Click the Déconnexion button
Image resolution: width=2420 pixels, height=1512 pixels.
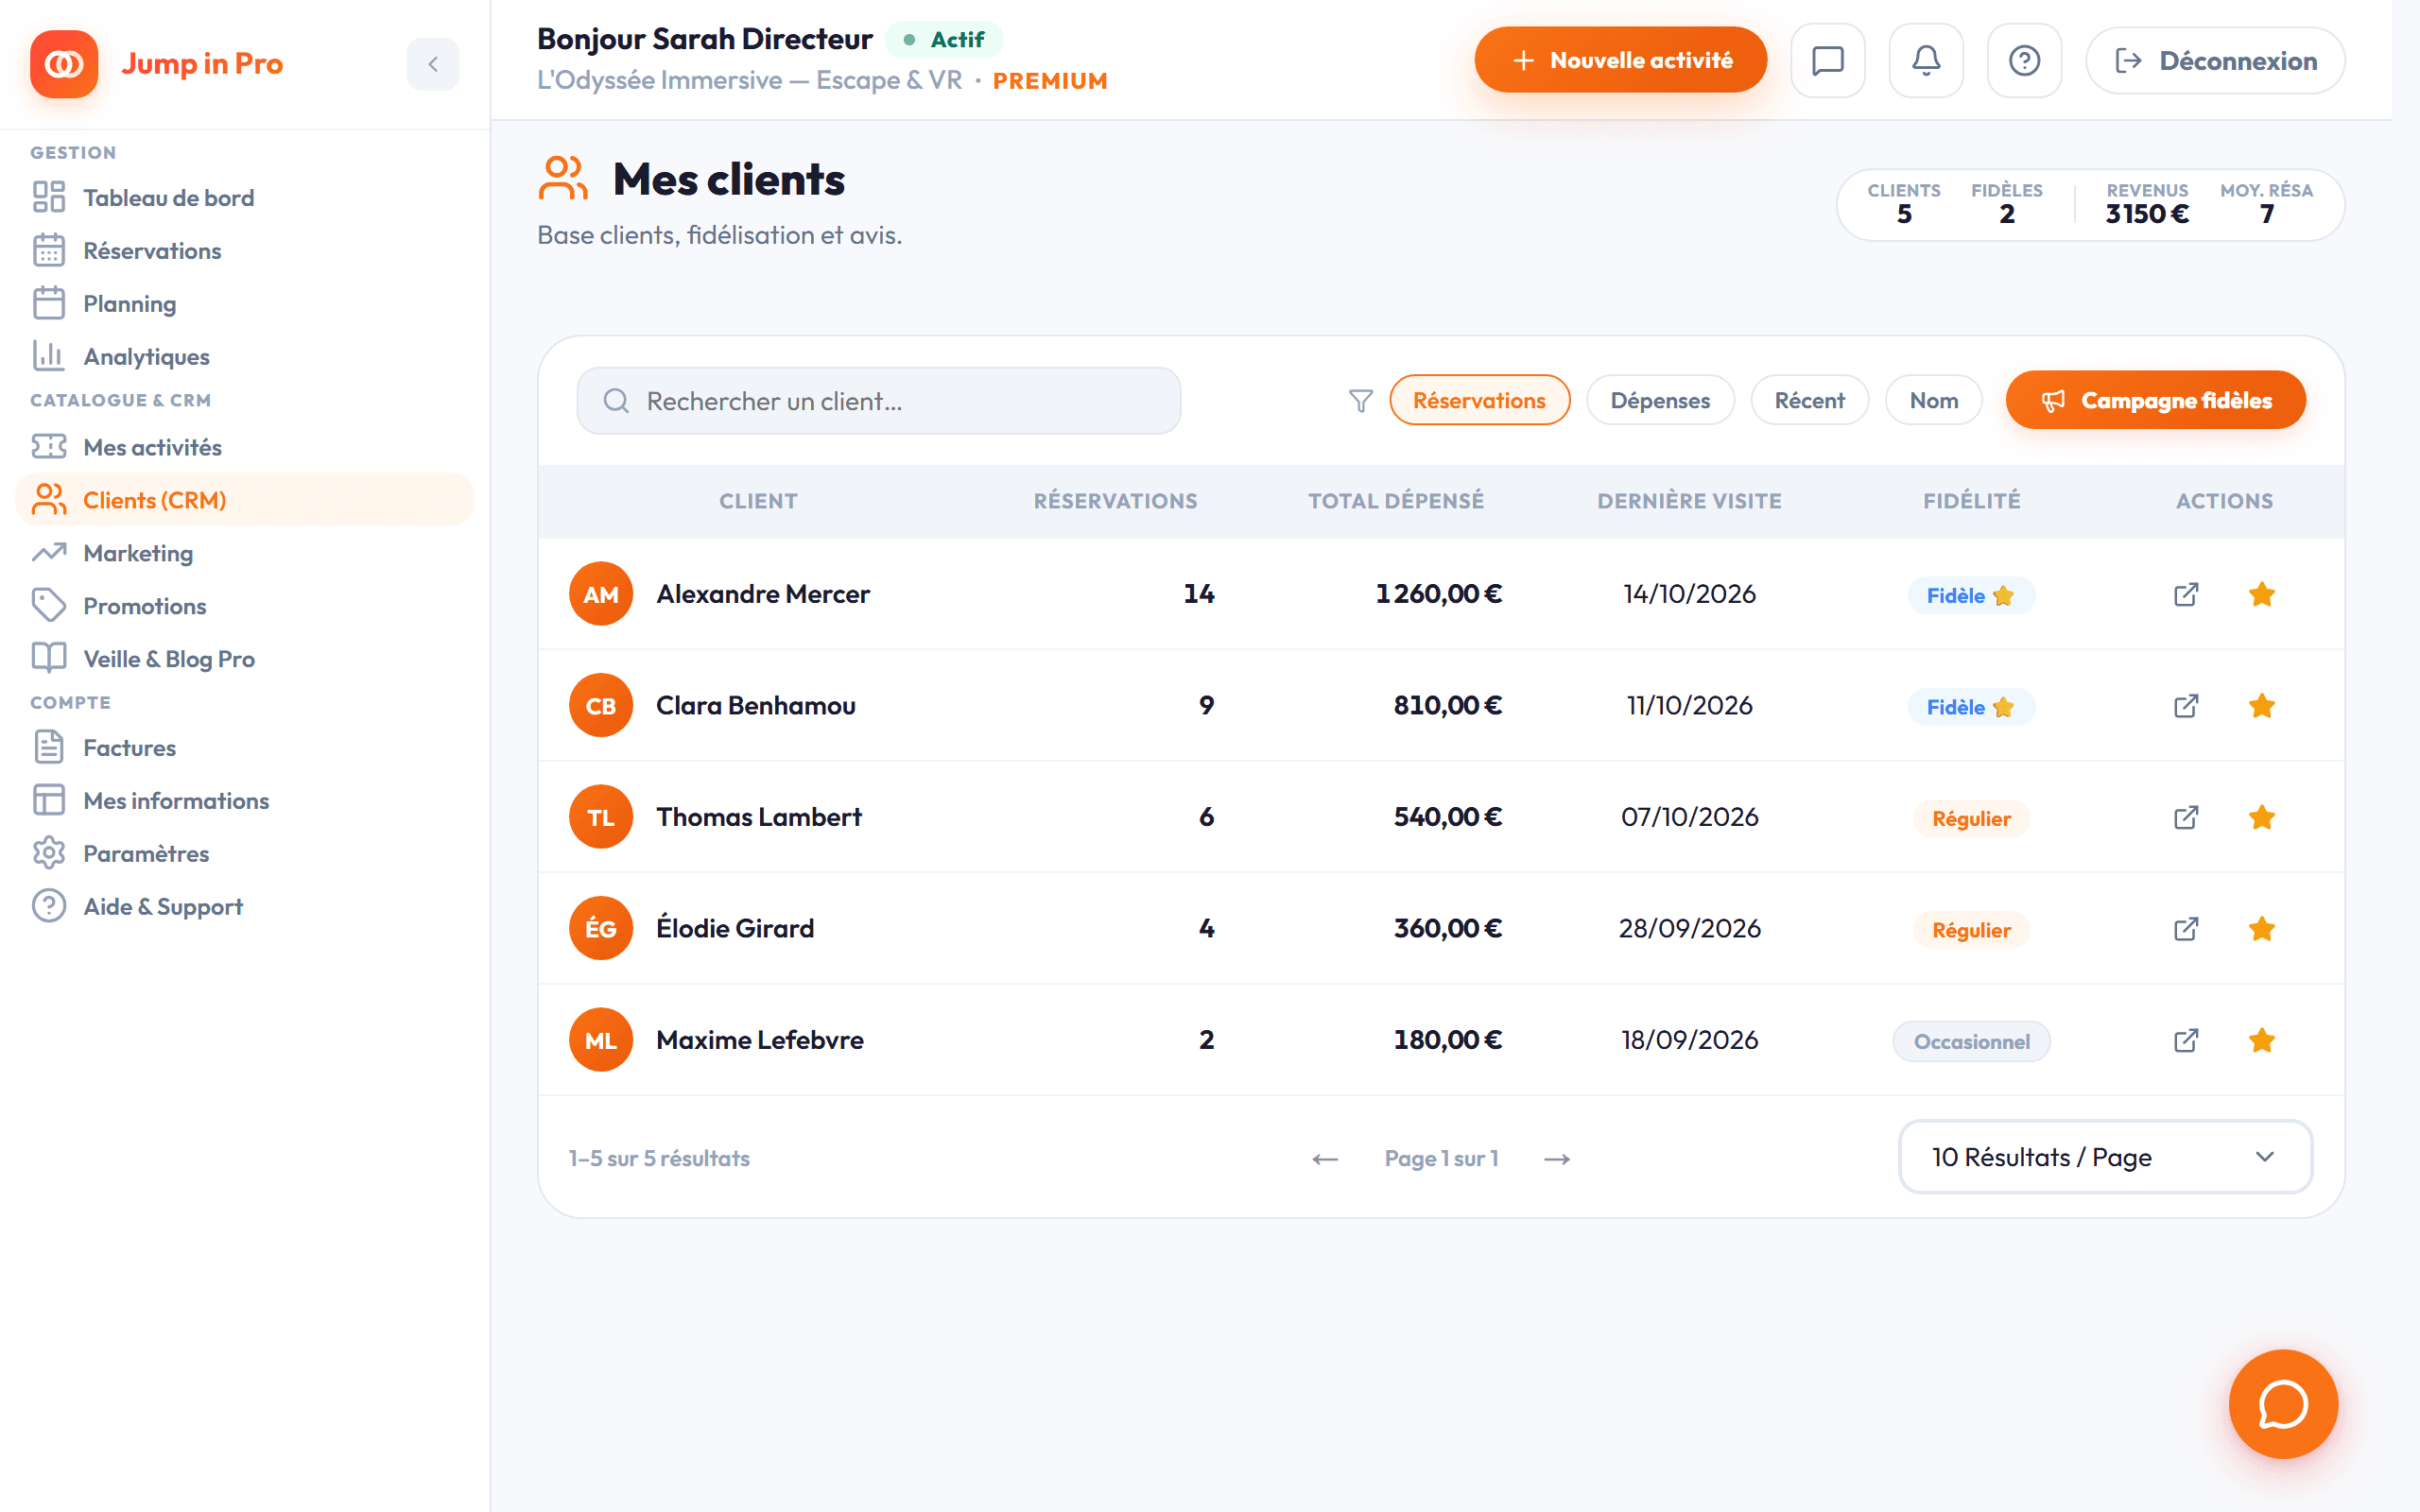pos(2215,61)
